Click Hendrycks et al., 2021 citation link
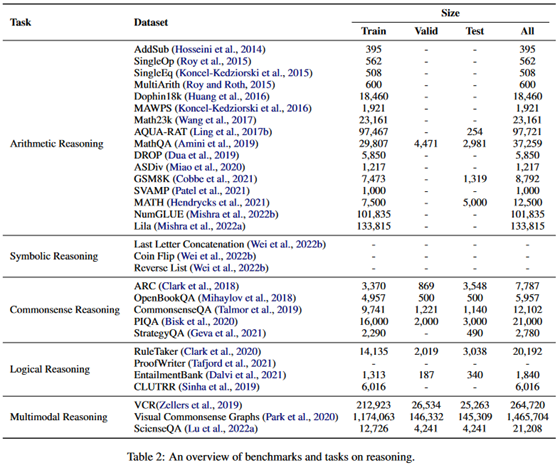 [x=218, y=202]
